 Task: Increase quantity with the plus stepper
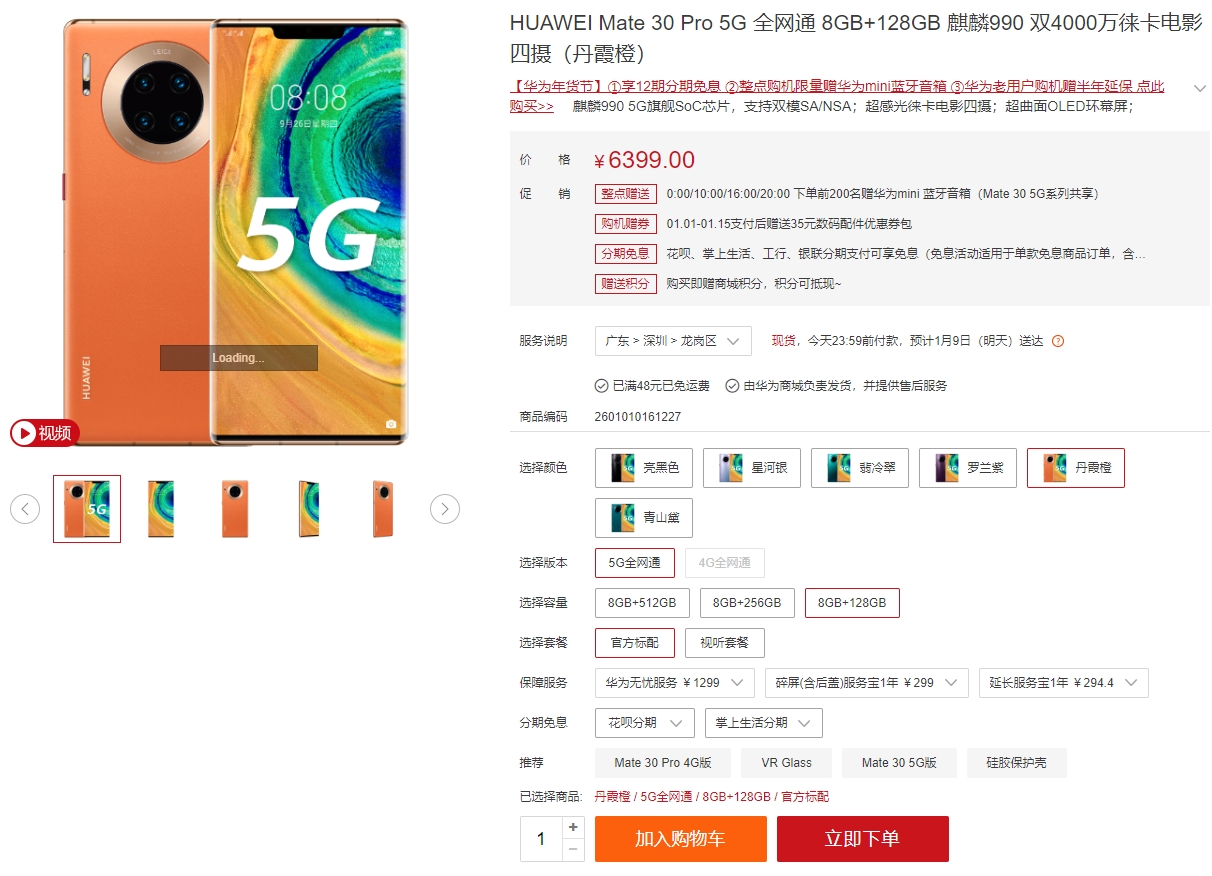click(x=573, y=827)
